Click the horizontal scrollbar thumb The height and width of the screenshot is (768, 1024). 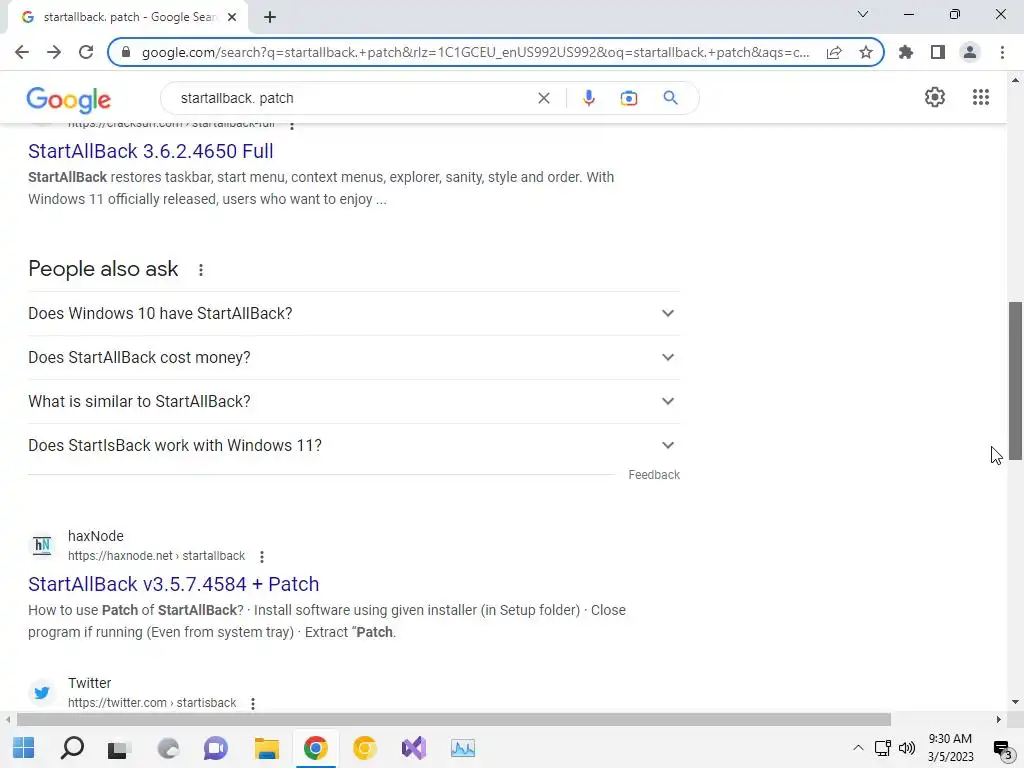453,719
